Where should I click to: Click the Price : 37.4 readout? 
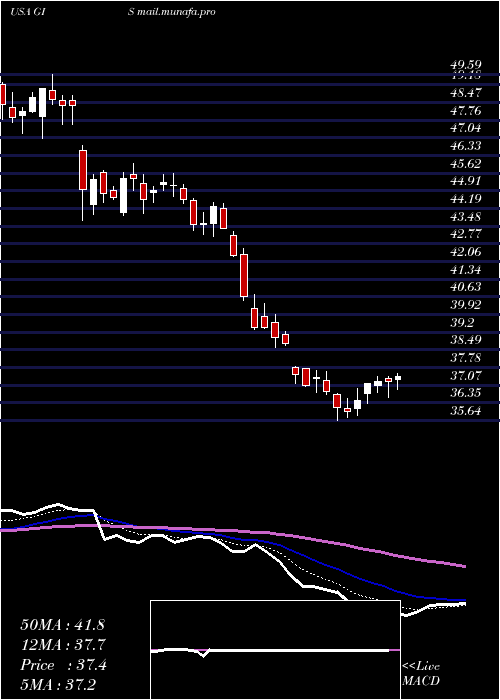pos(63,665)
